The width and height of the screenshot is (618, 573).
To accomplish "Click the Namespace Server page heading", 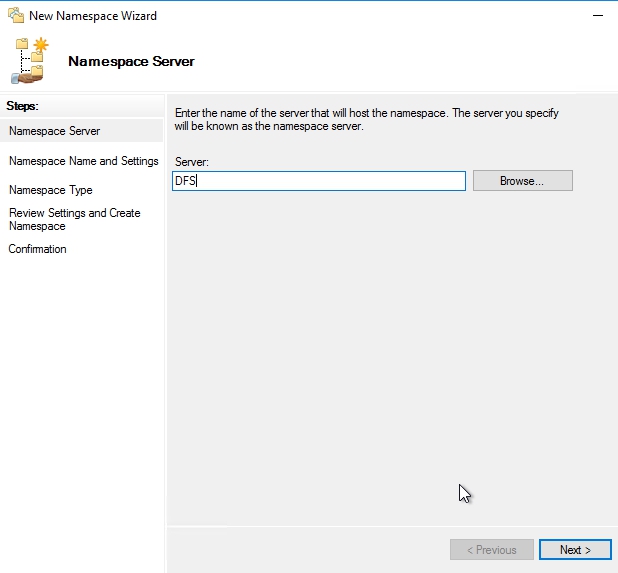I will pos(131,61).
